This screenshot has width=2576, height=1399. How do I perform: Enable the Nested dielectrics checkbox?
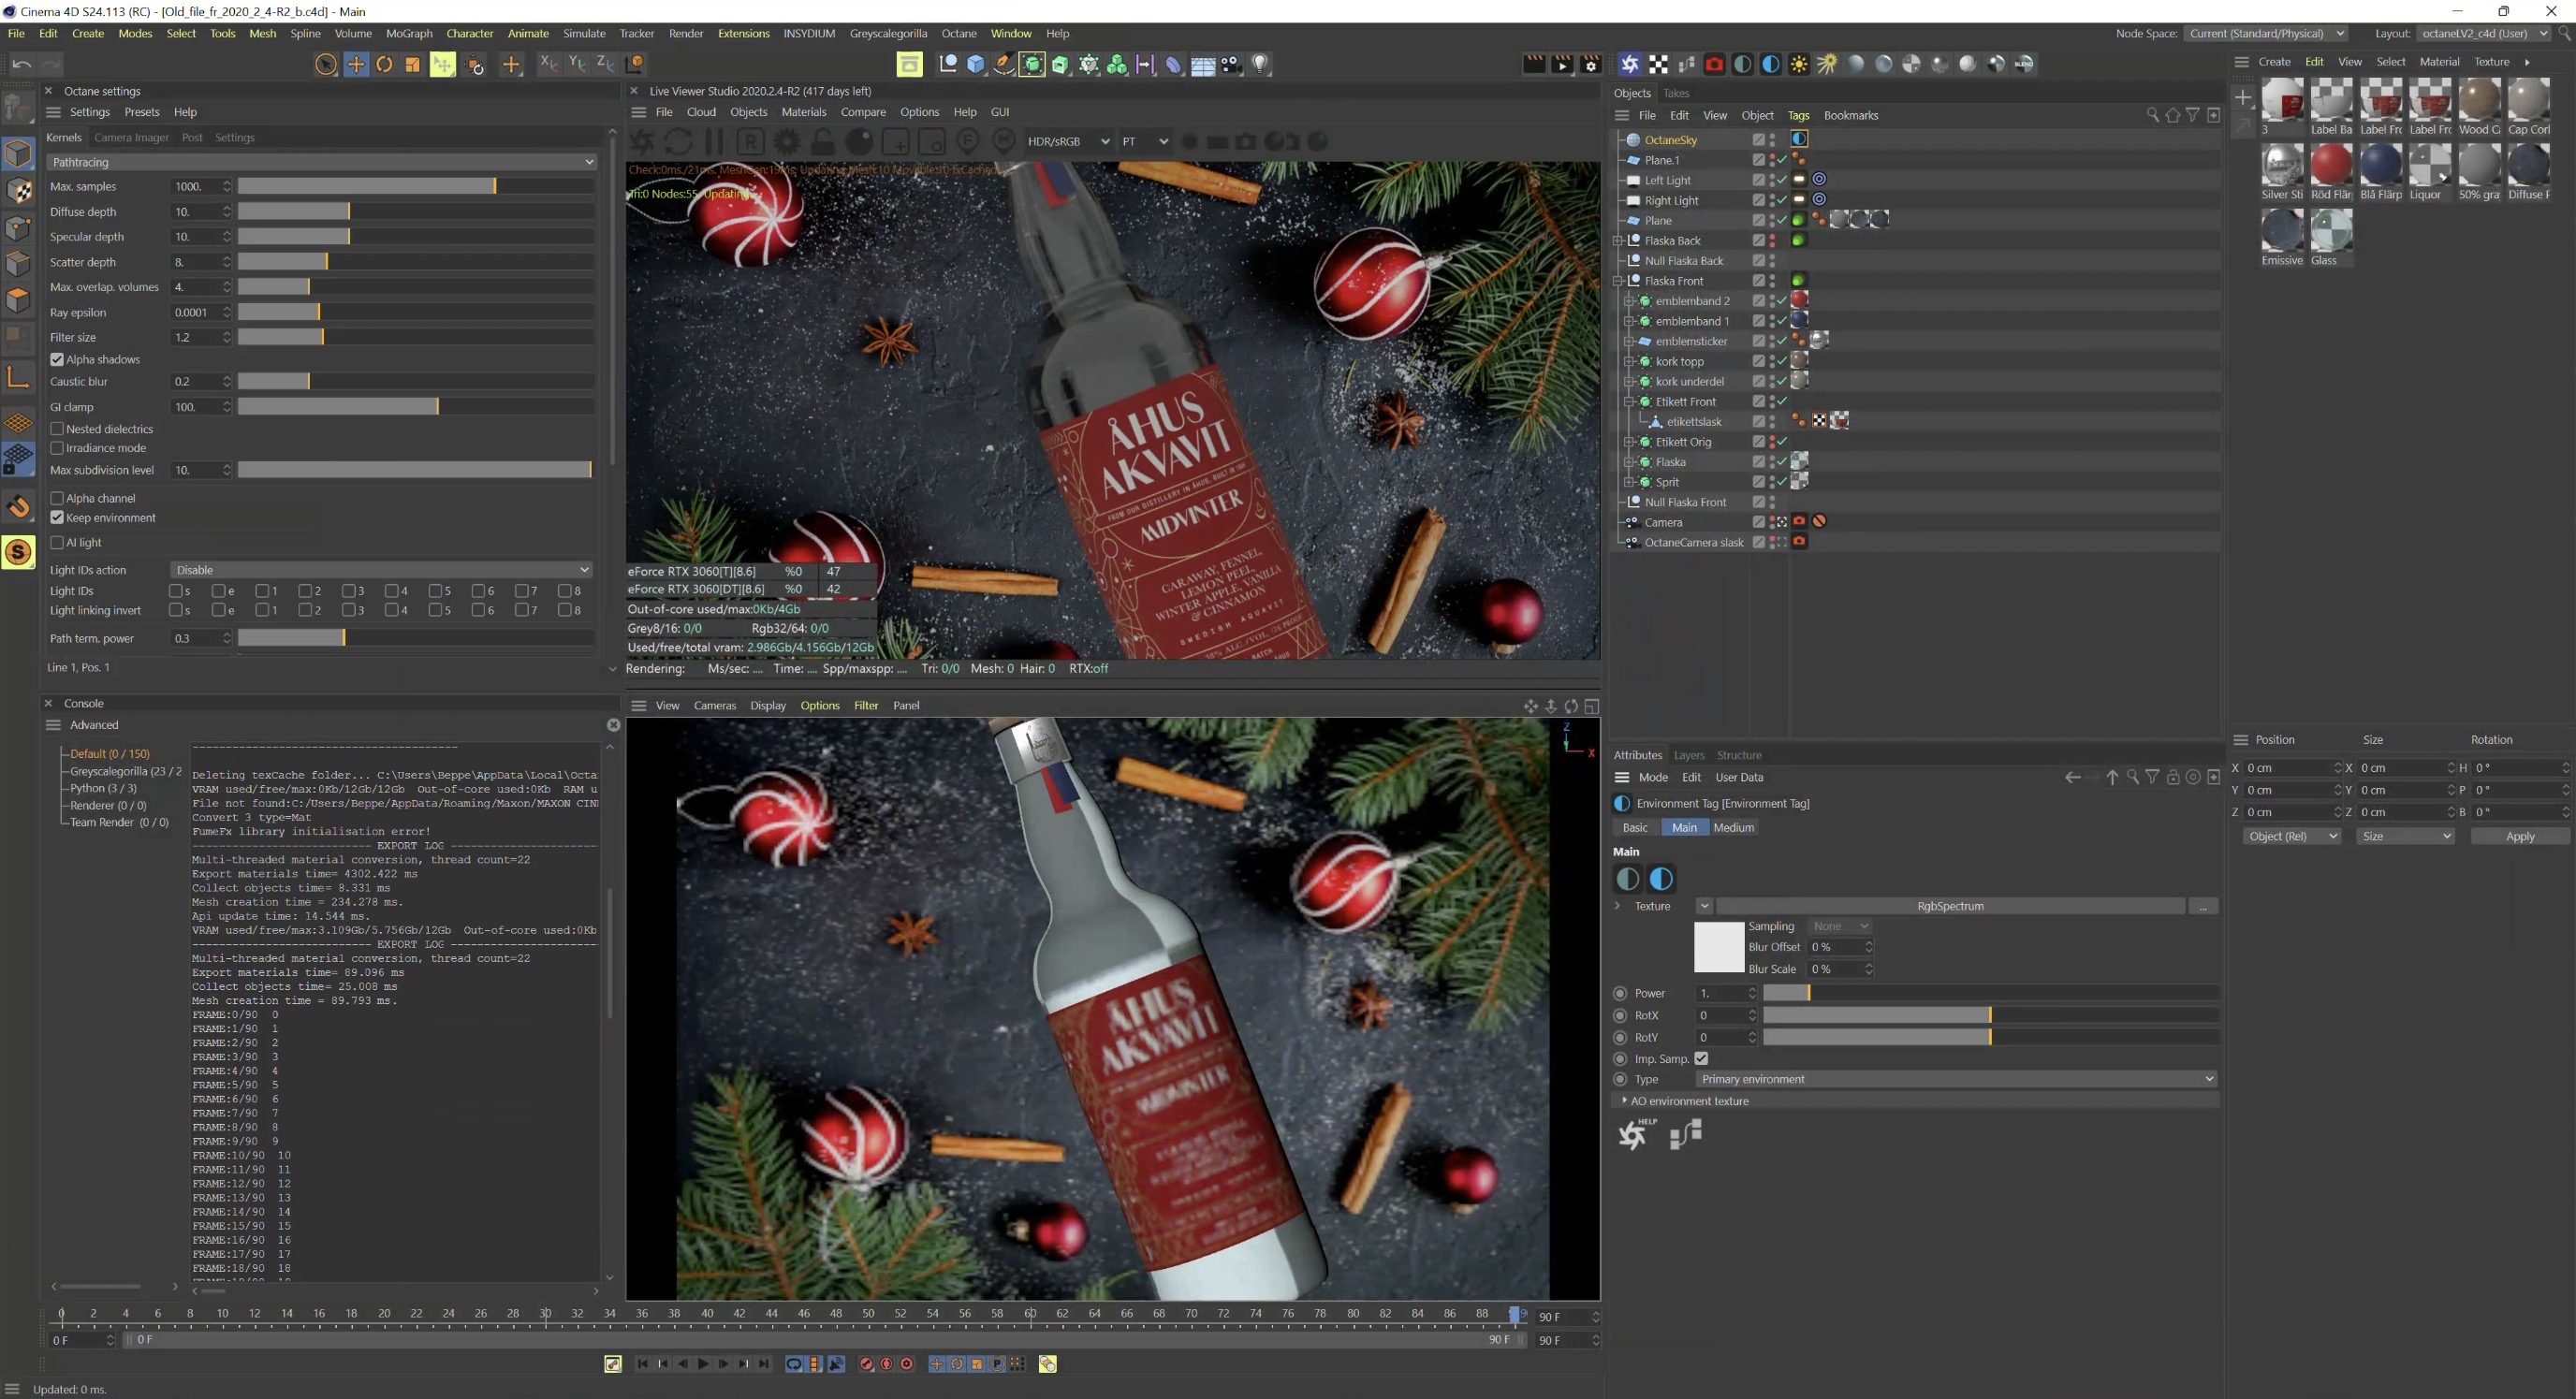point(57,429)
